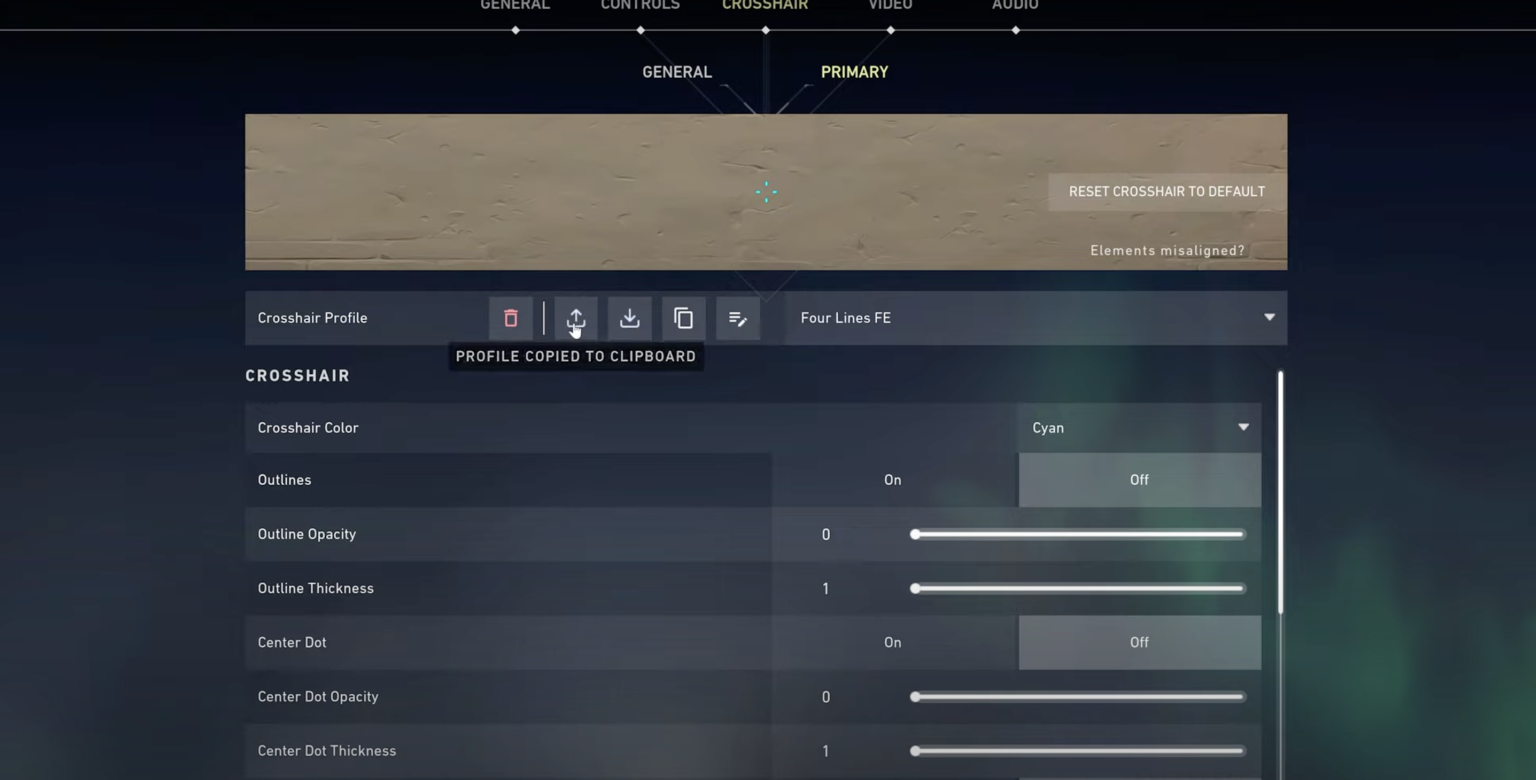
Task: Rename the crosshair profile
Action: pyautogui.click(x=737, y=318)
